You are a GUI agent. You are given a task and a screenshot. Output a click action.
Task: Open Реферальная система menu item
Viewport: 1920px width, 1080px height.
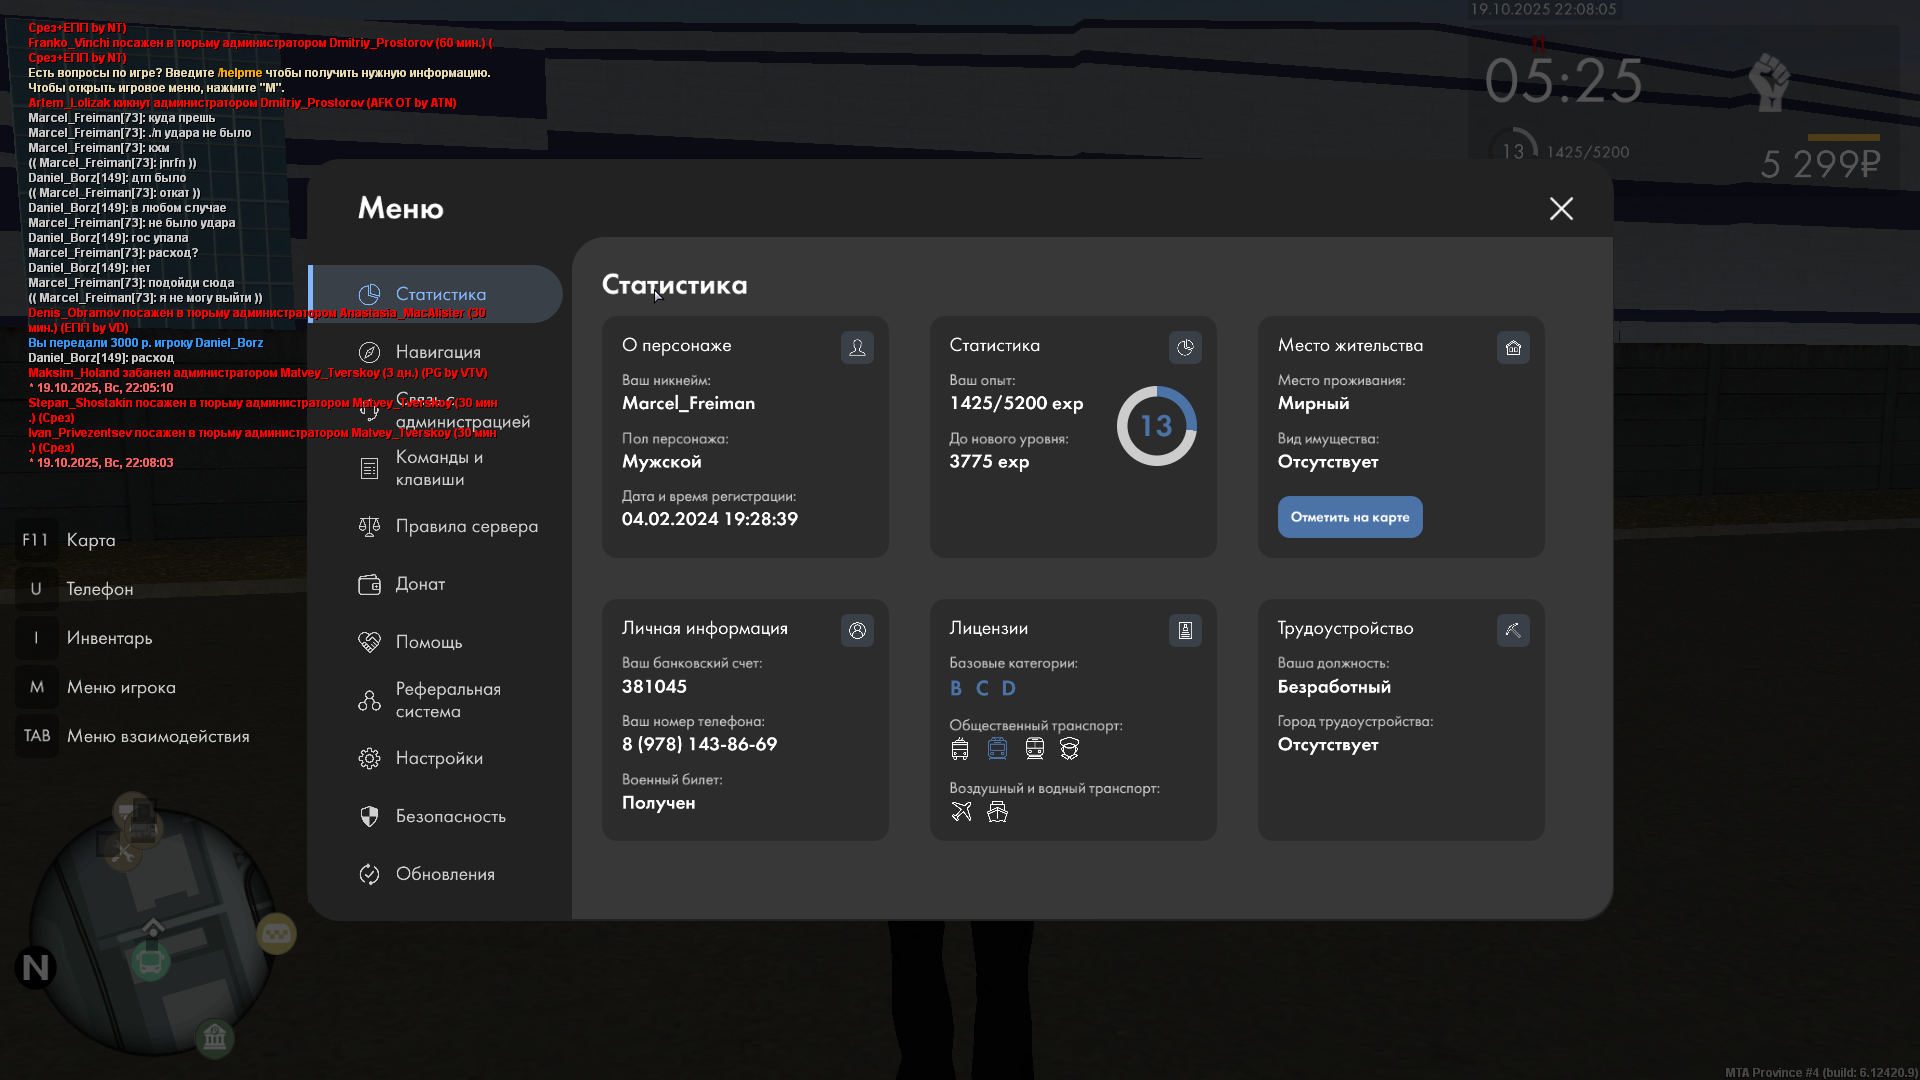[x=447, y=700]
